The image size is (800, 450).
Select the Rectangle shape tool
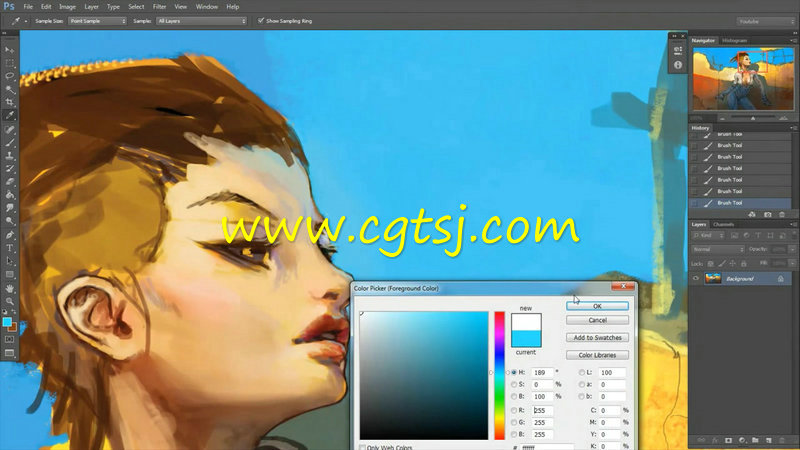pos(9,274)
